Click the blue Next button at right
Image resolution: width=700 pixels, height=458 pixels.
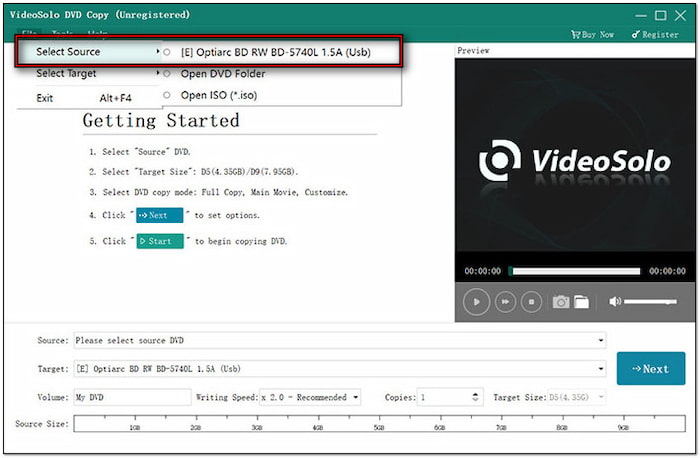649,369
